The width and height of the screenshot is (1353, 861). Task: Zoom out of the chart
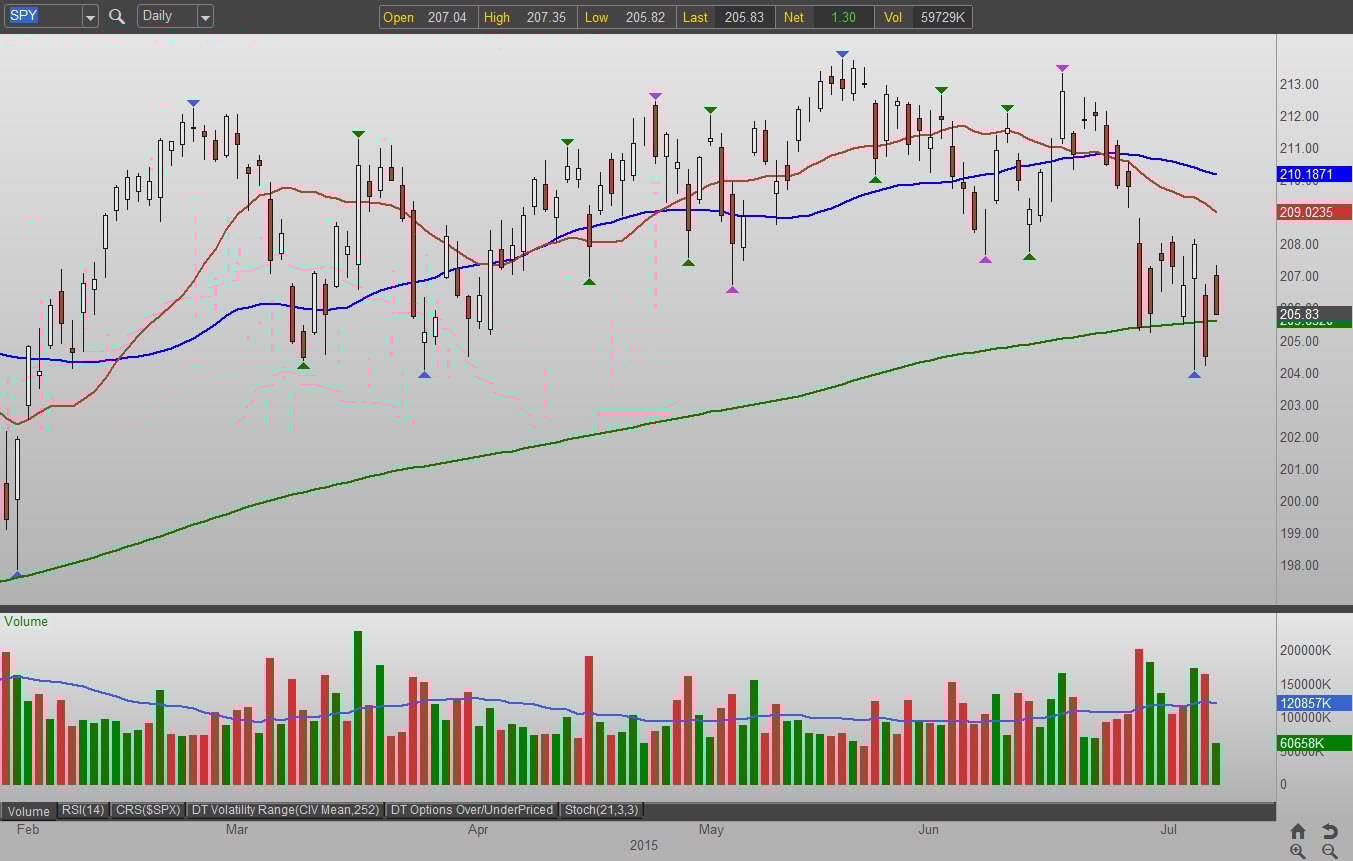click(x=1329, y=851)
